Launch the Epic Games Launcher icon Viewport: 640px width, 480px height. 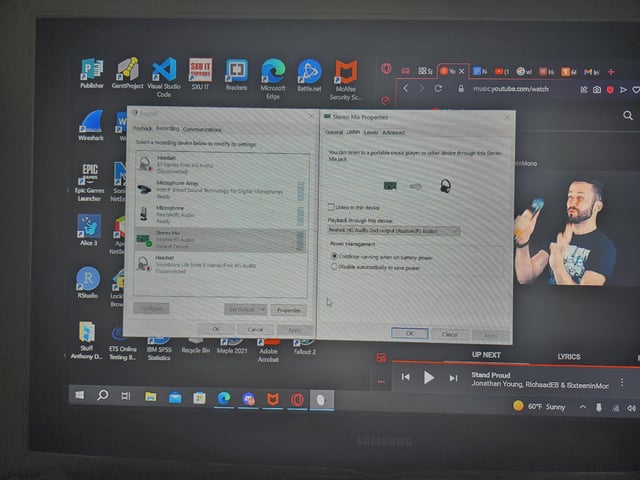pyautogui.click(x=89, y=182)
